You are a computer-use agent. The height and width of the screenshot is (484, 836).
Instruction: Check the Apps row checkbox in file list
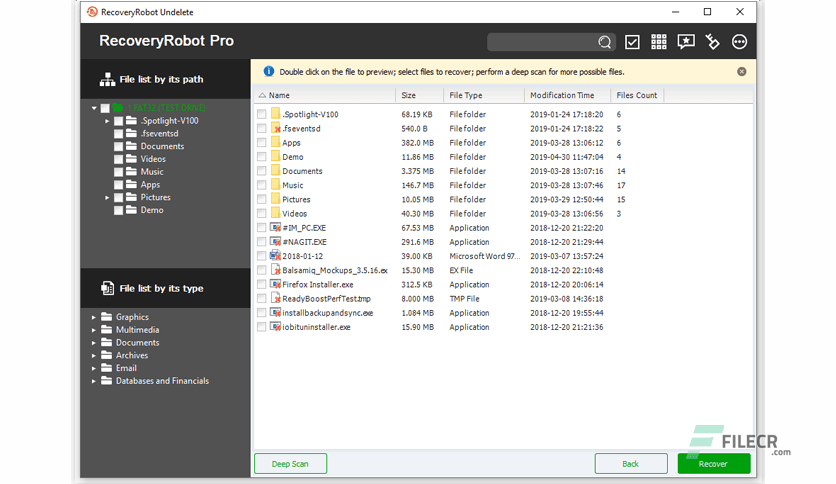261,142
